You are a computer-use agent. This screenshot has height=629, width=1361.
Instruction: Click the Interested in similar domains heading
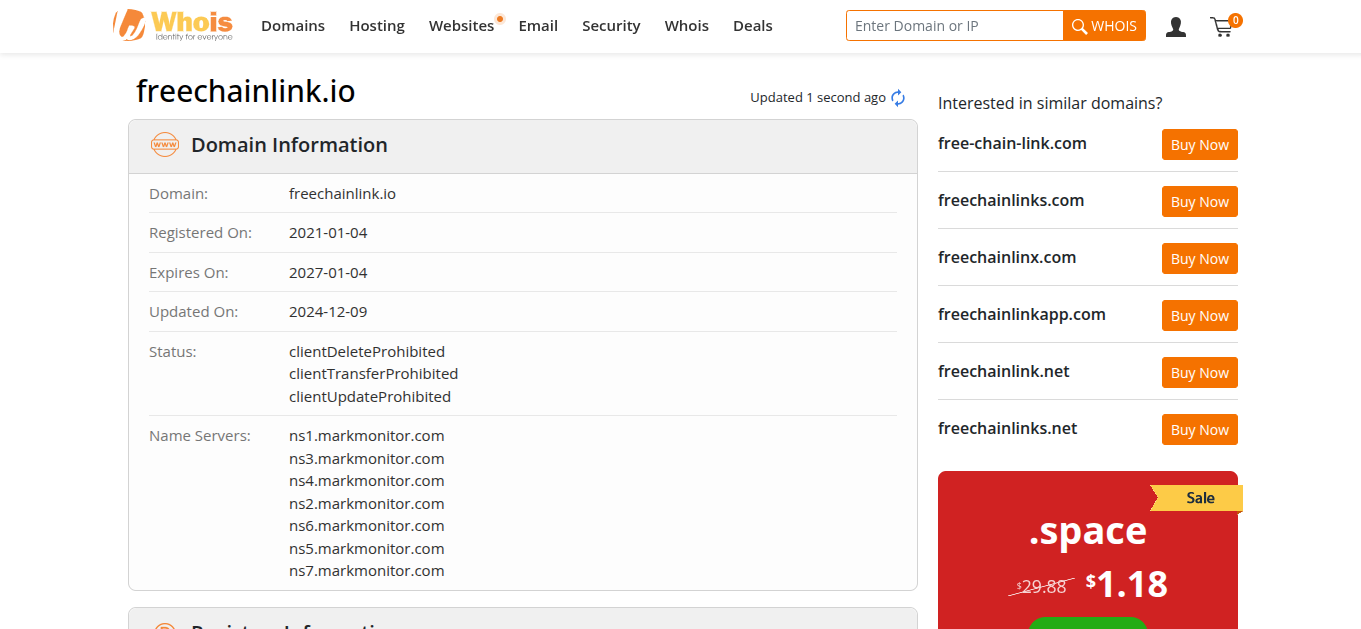(1050, 103)
